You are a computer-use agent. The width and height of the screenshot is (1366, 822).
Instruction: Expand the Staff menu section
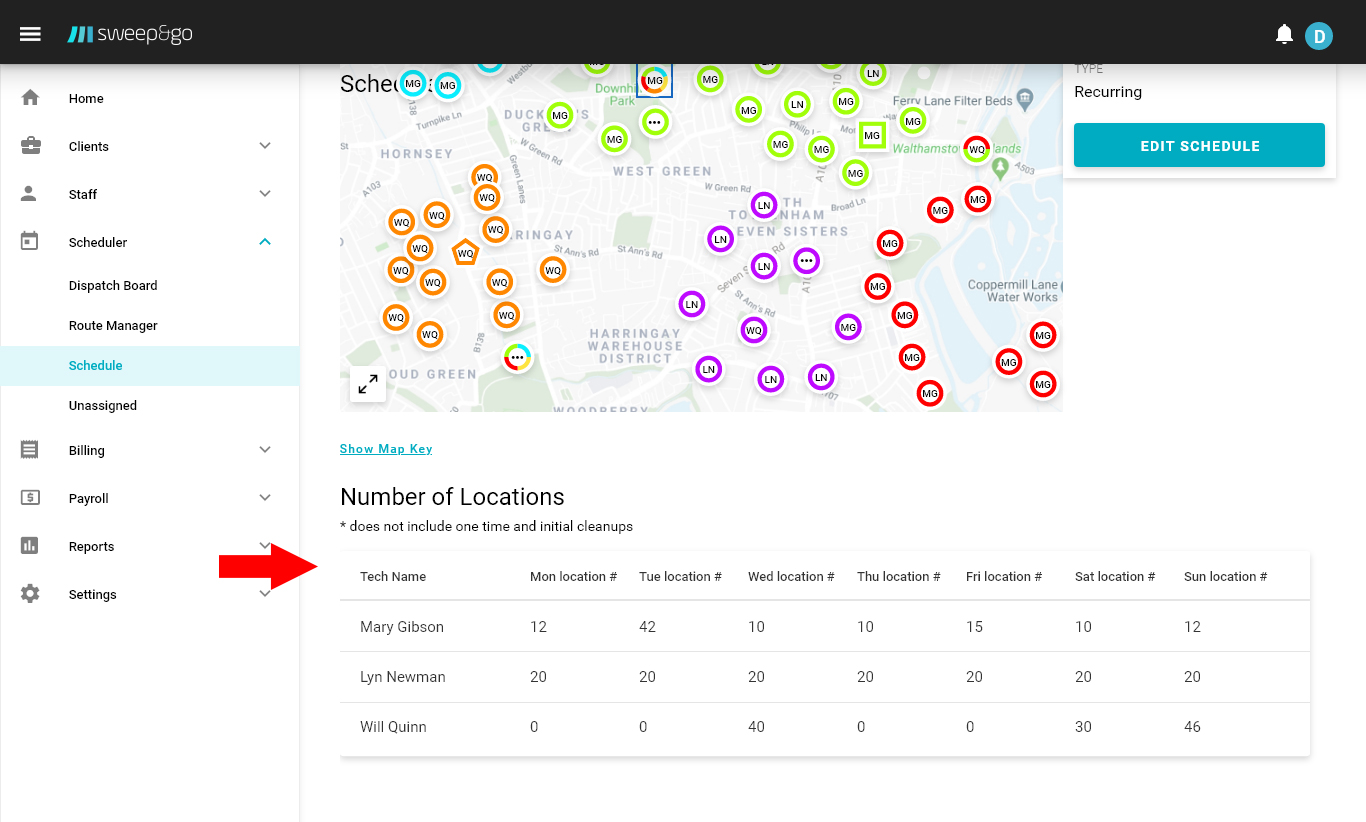[265, 194]
